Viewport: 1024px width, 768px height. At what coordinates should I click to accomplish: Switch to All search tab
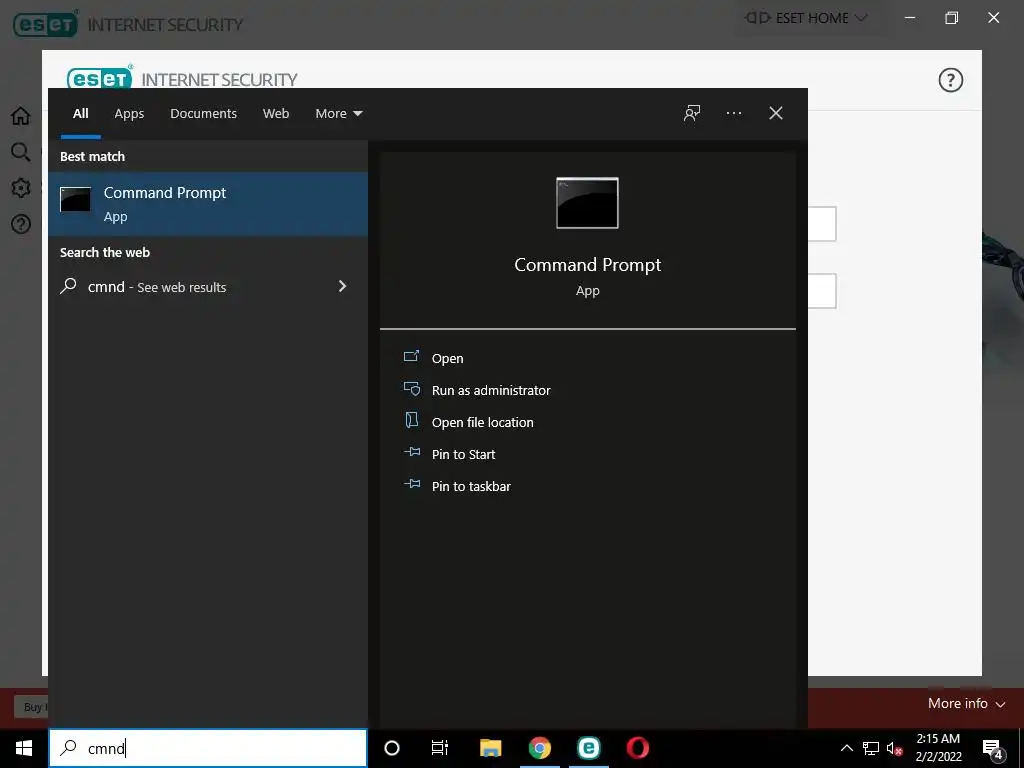[x=80, y=114]
